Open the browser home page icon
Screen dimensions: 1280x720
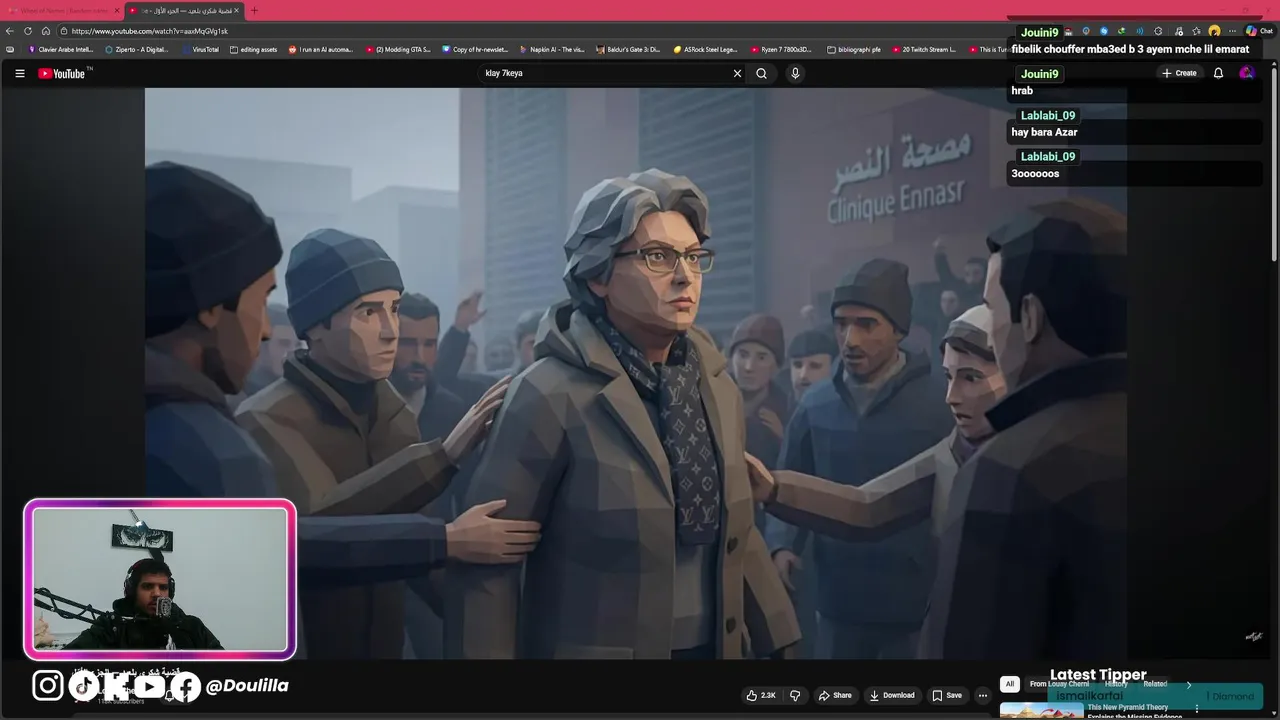click(x=45, y=31)
